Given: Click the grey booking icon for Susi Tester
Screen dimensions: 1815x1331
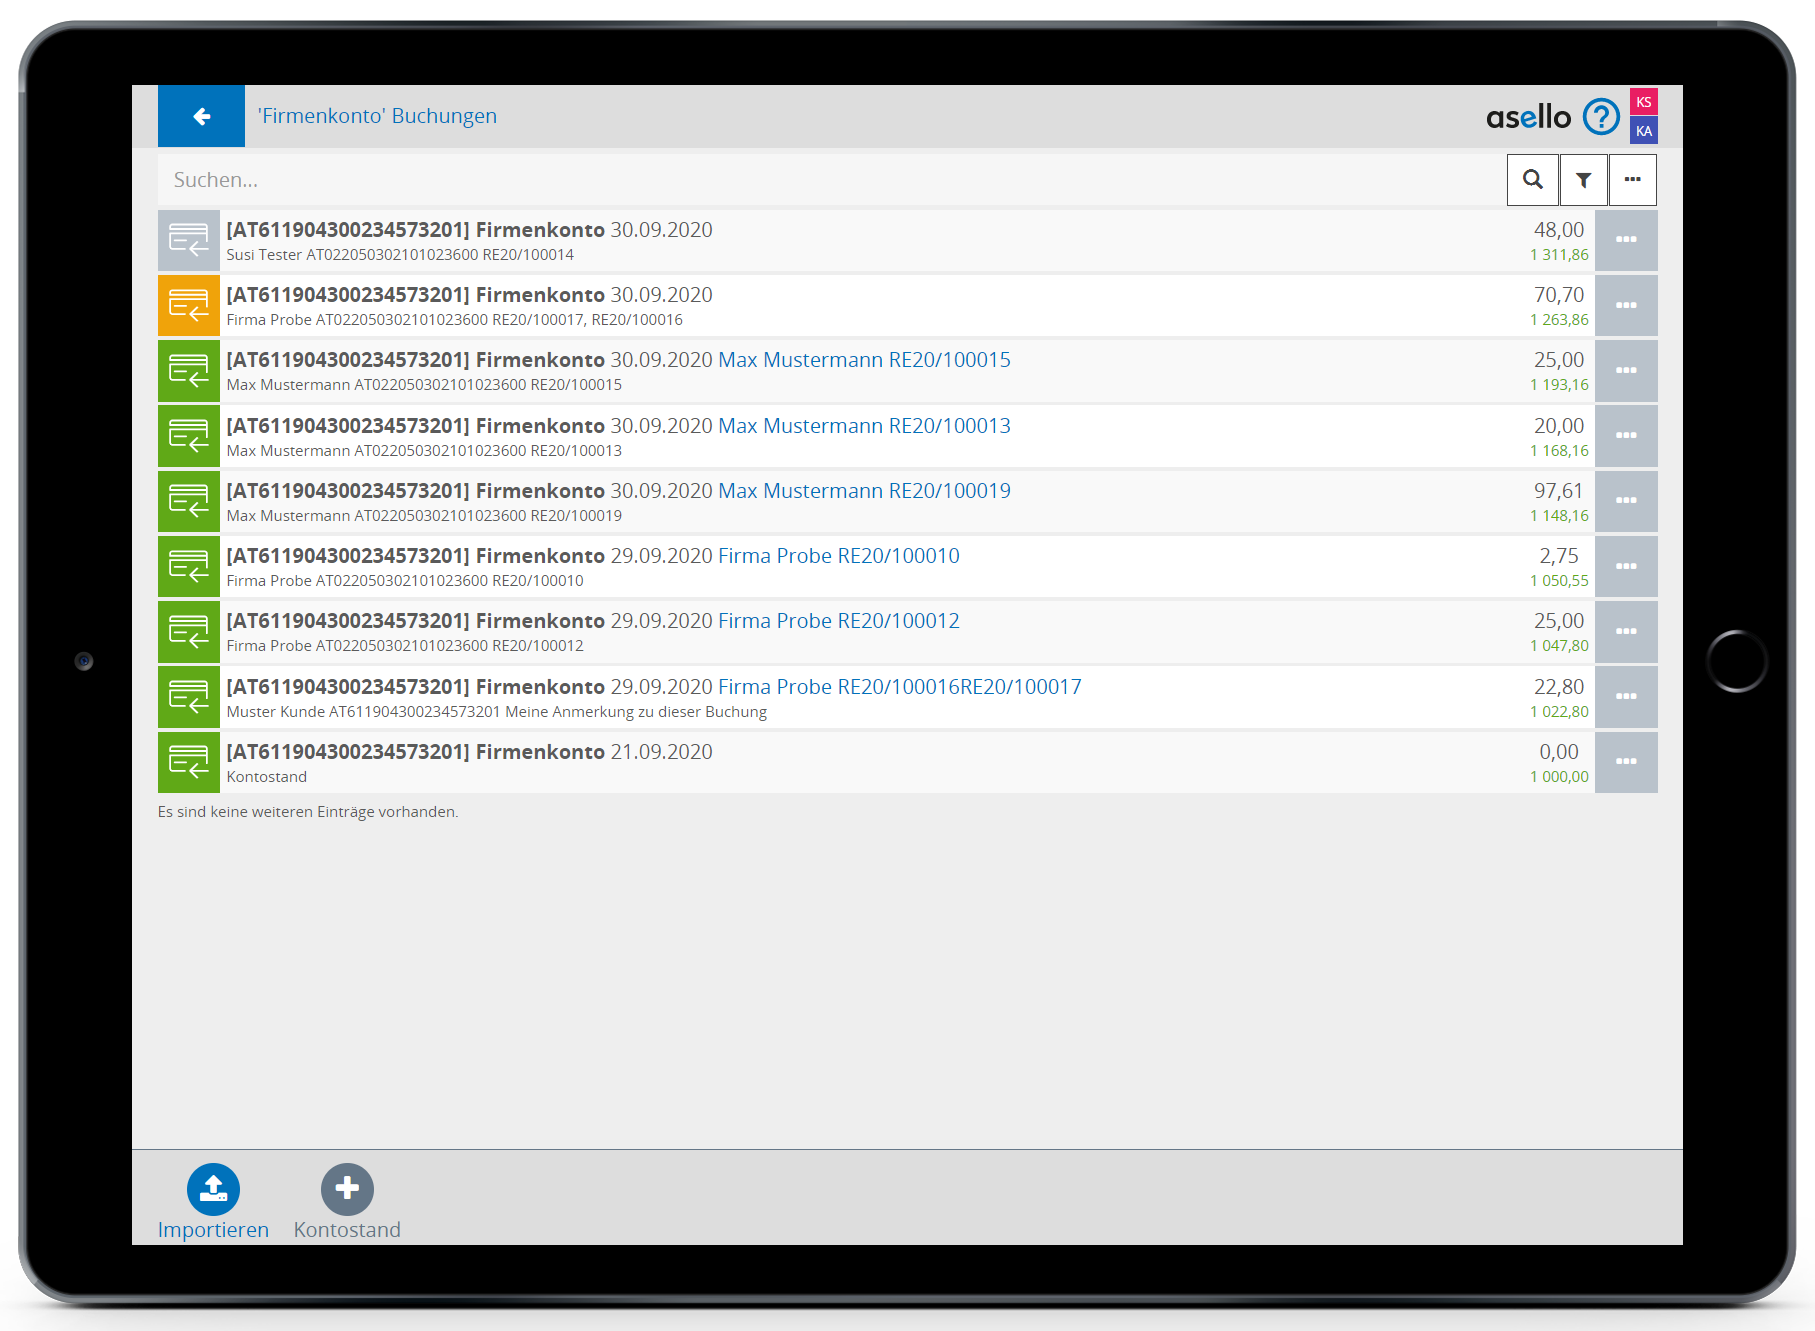Looking at the screenshot, I should click(x=189, y=241).
